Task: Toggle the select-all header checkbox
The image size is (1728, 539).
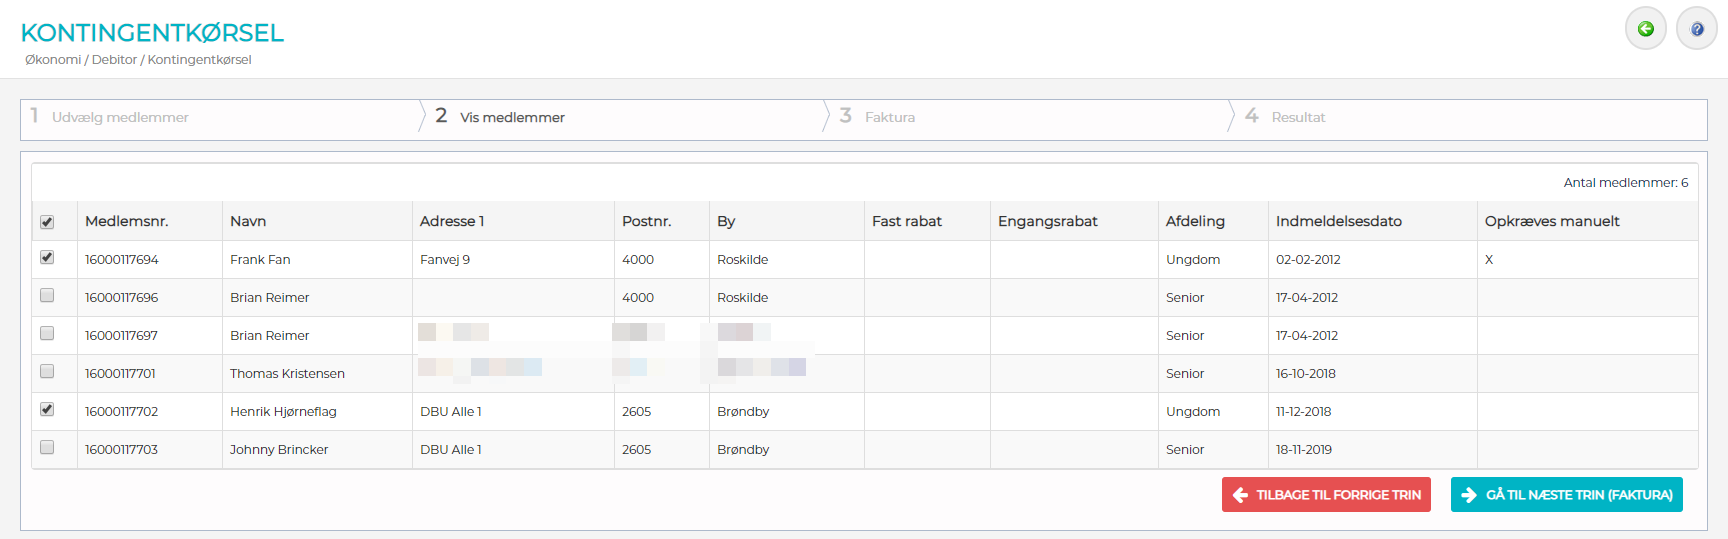Action: pyautogui.click(x=47, y=222)
